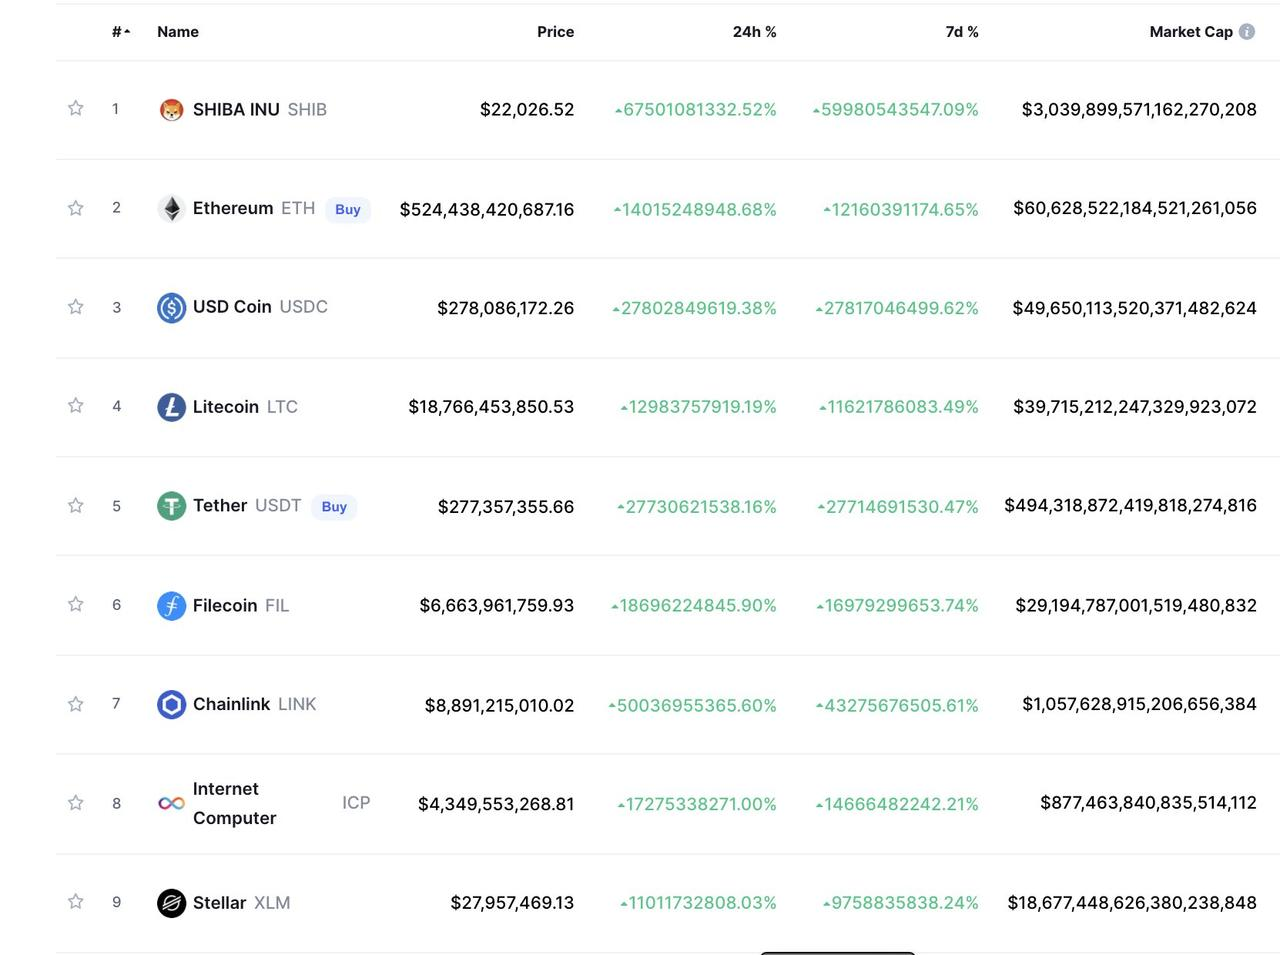Sort by Market Cap column header
The image size is (1280, 955).
coord(1191,32)
